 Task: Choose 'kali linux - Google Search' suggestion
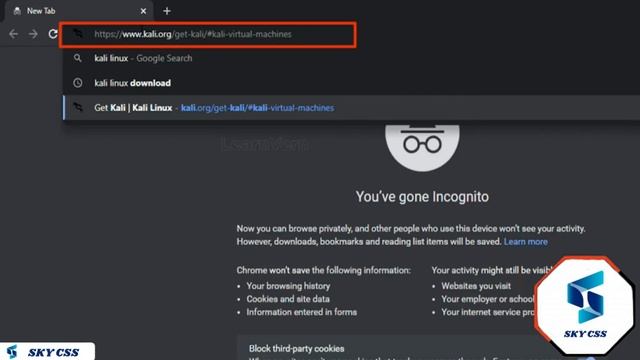(351, 58)
